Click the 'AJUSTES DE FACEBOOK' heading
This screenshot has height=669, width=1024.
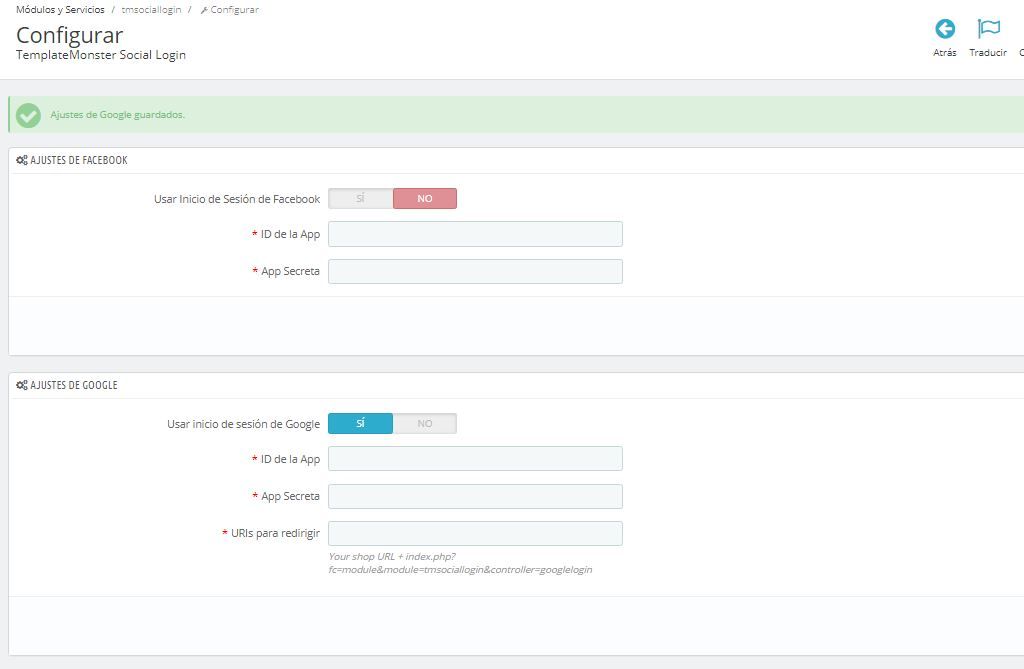(x=79, y=160)
